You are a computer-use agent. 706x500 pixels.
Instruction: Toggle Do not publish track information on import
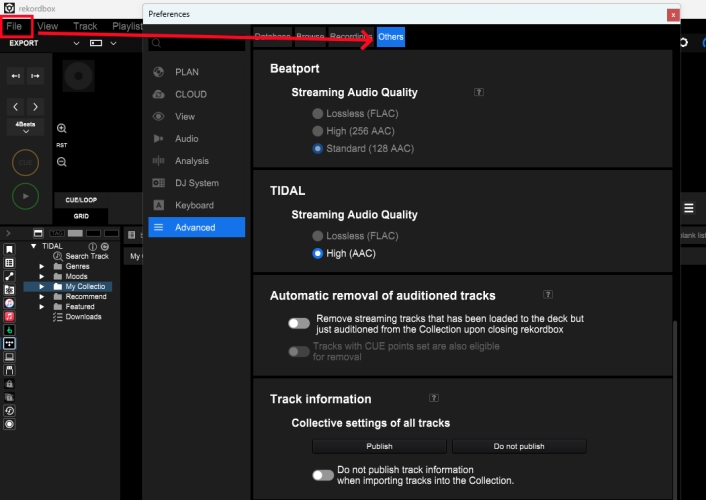(x=323, y=475)
